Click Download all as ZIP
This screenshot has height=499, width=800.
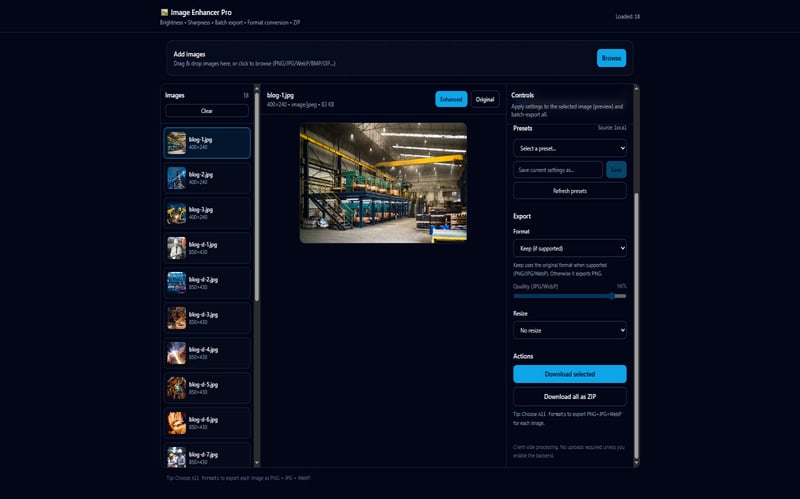(x=570, y=396)
